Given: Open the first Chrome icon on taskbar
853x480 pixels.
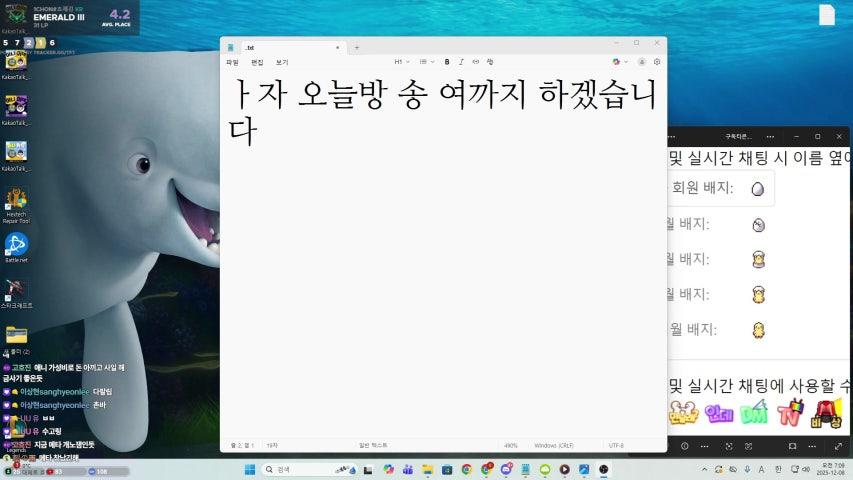Looking at the screenshot, I should 467,469.
